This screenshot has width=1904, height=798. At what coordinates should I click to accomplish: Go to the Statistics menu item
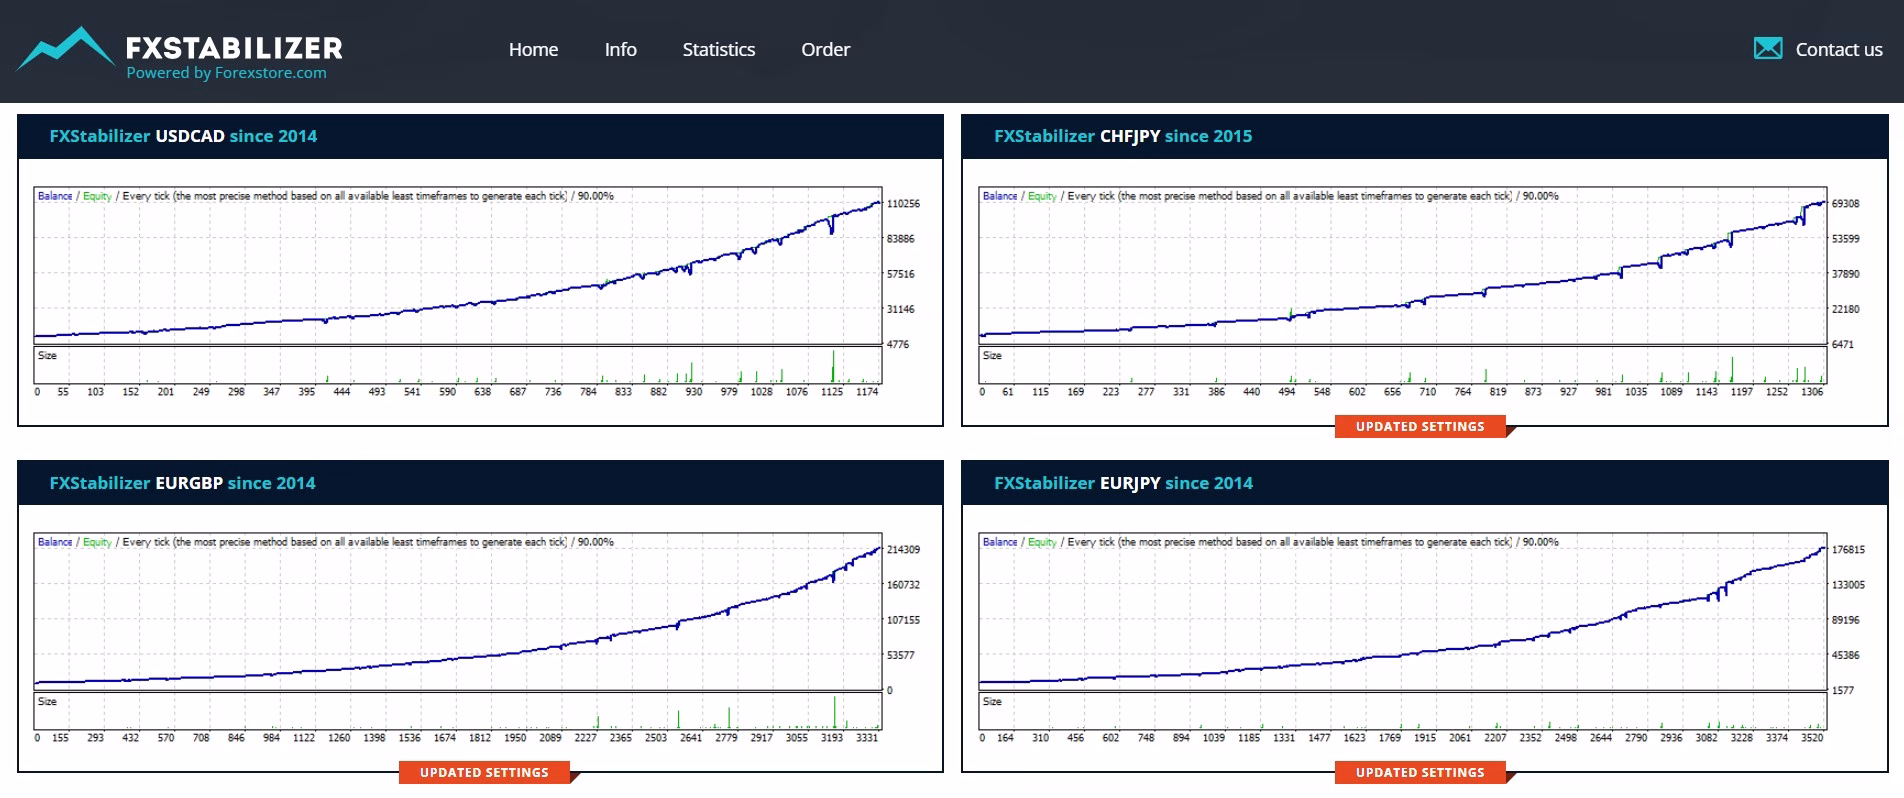tap(718, 49)
